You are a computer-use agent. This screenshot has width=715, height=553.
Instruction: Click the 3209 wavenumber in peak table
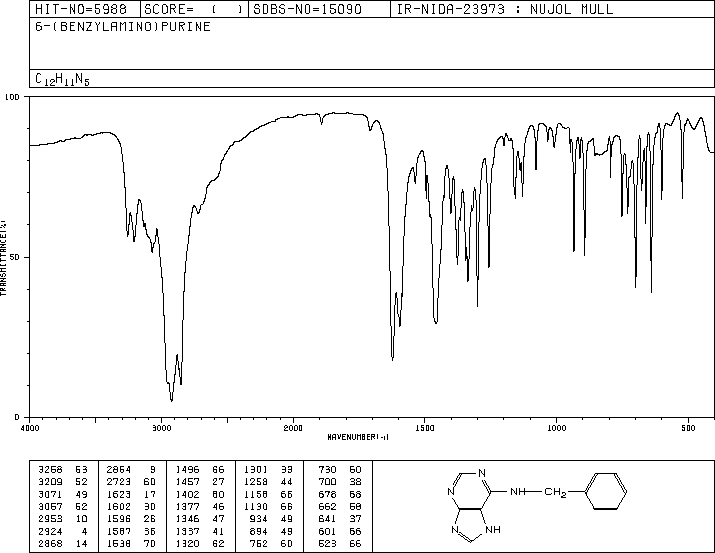tap(50, 482)
